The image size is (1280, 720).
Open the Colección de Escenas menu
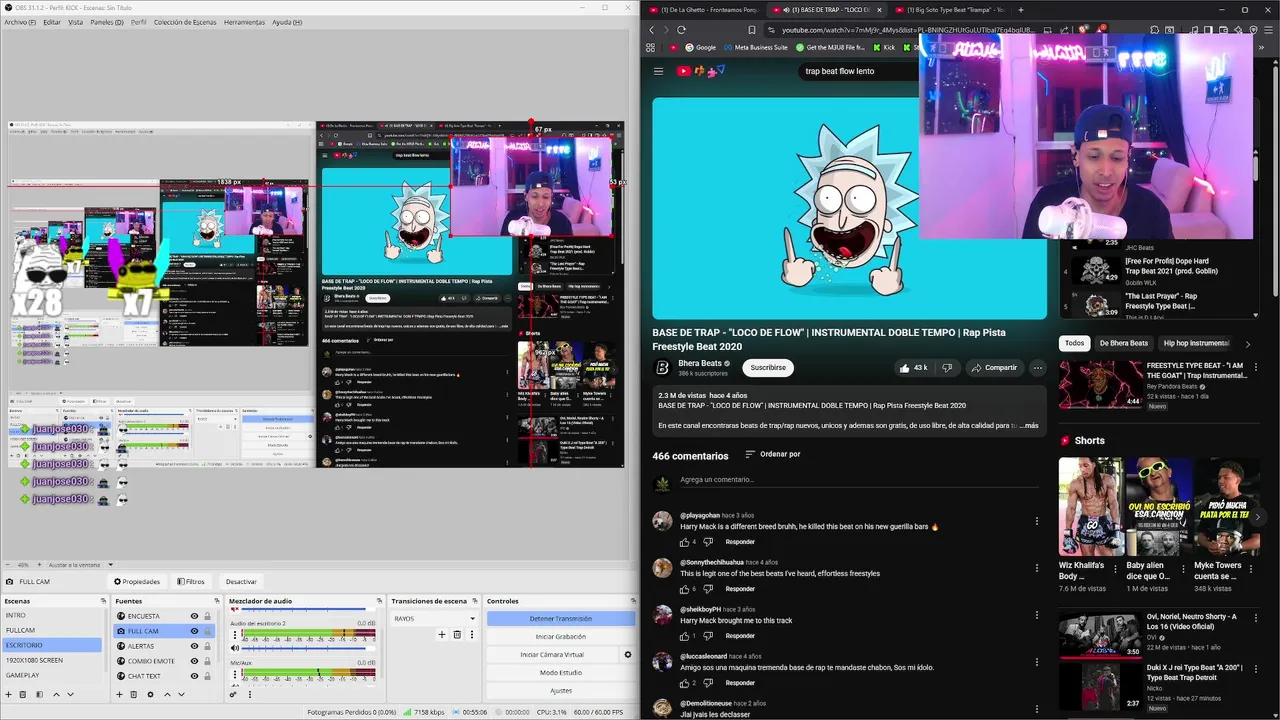185,22
